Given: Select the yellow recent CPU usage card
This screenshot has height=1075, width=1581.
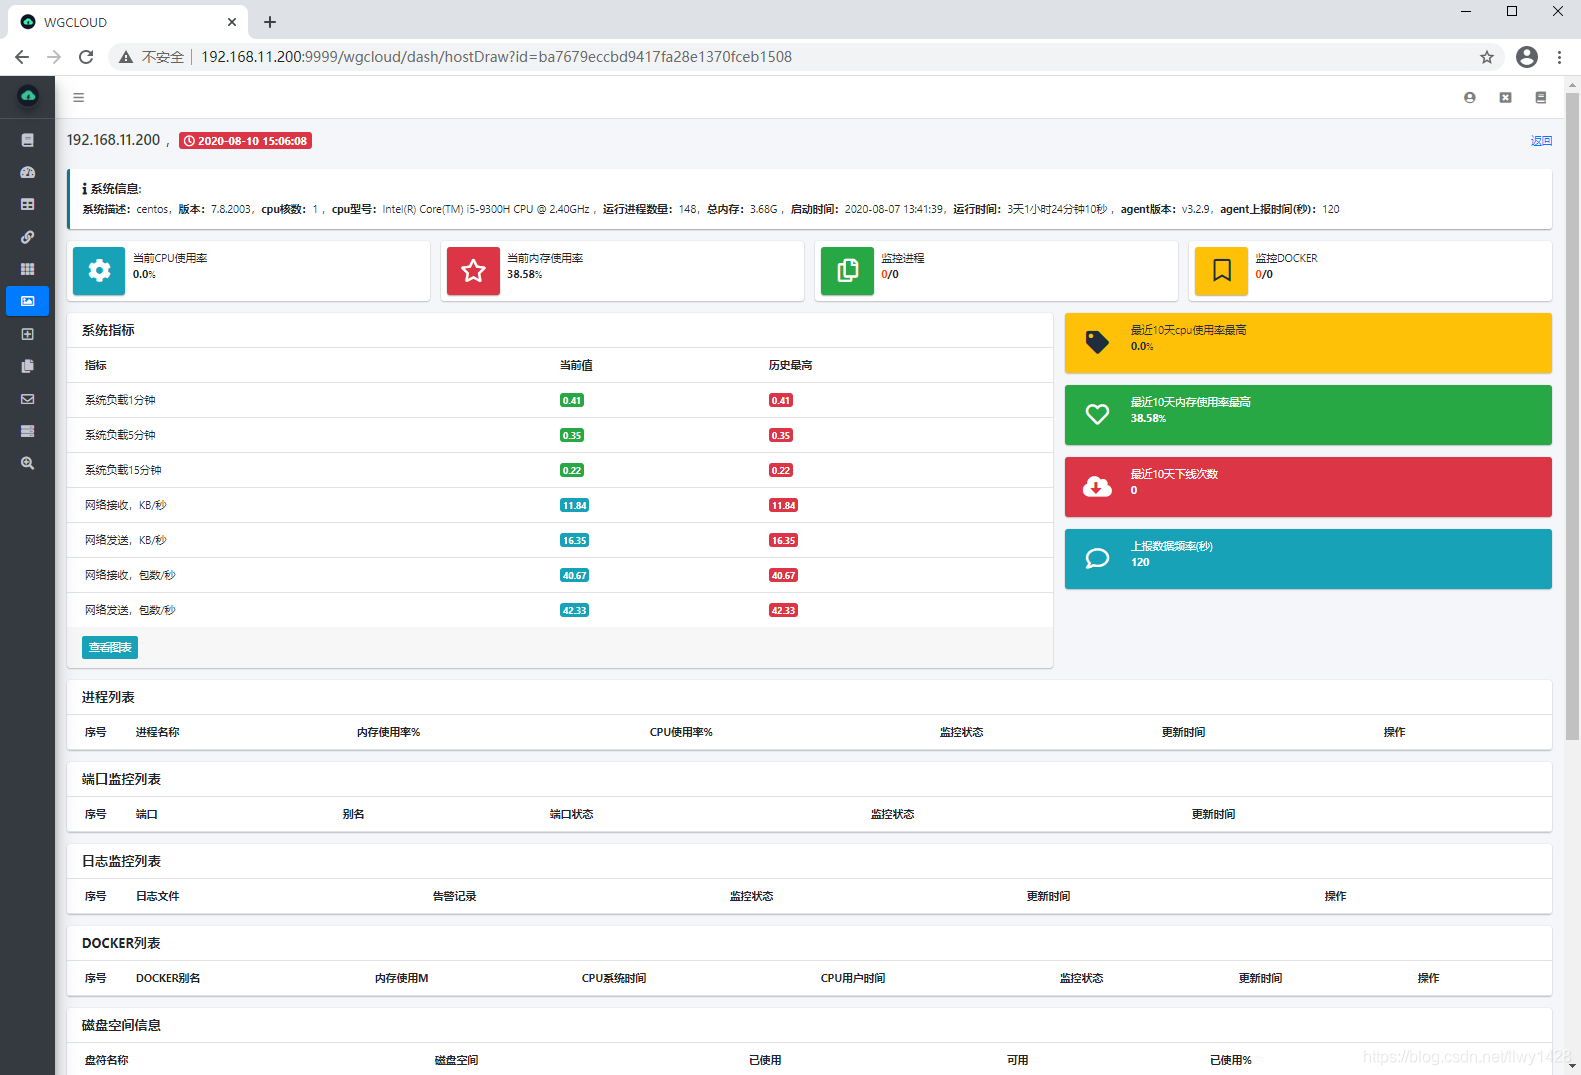Looking at the screenshot, I should [1308, 343].
